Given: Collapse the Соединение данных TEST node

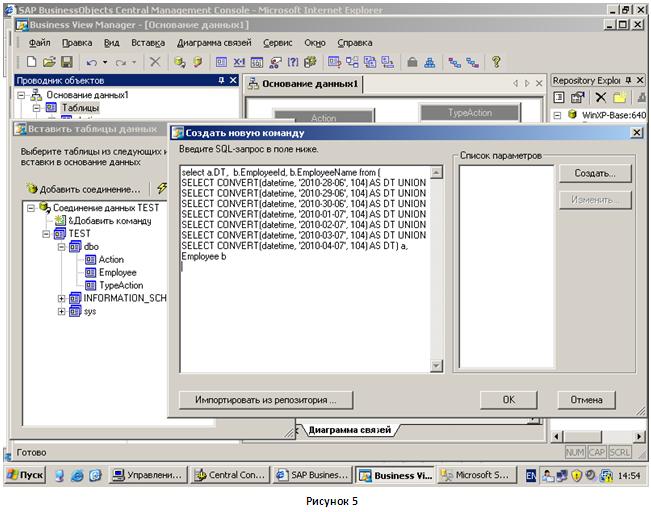Looking at the screenshot, I should pyautogui.click(x=31, y=208).
